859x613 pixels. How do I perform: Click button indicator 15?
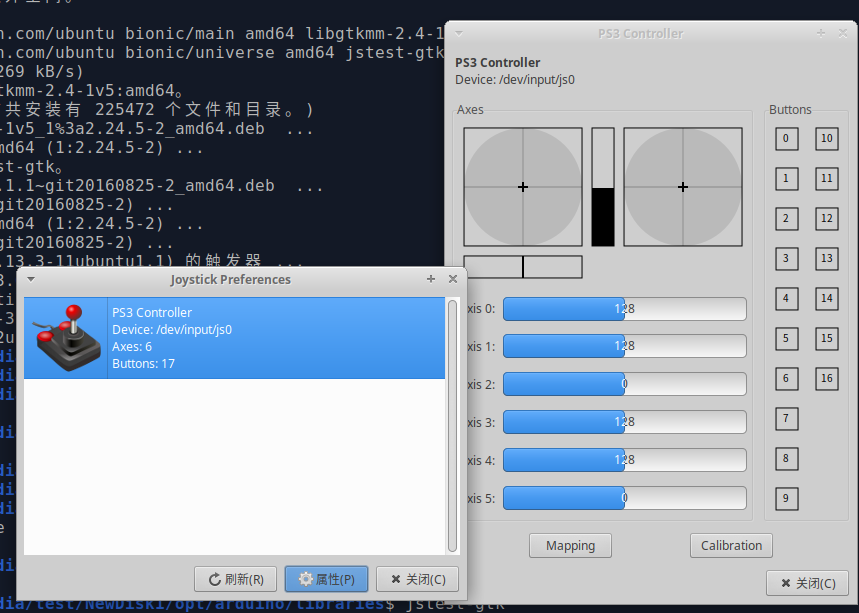[x=827, y=339]
